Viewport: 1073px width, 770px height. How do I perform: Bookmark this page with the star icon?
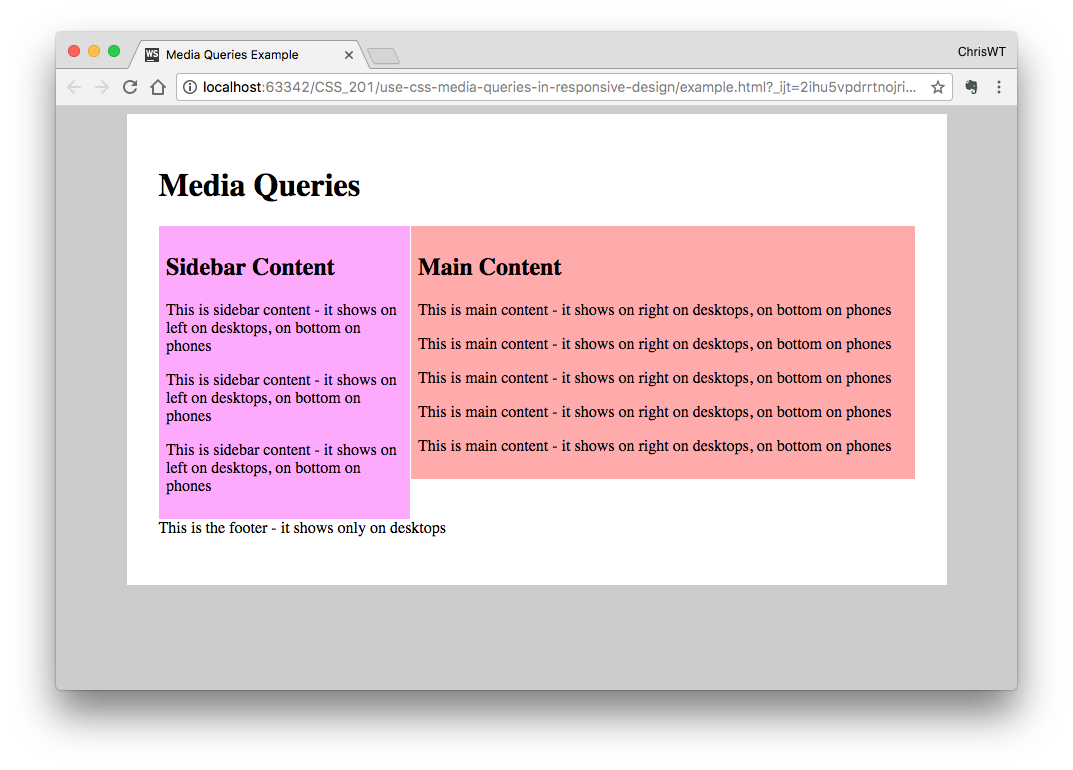938,87
